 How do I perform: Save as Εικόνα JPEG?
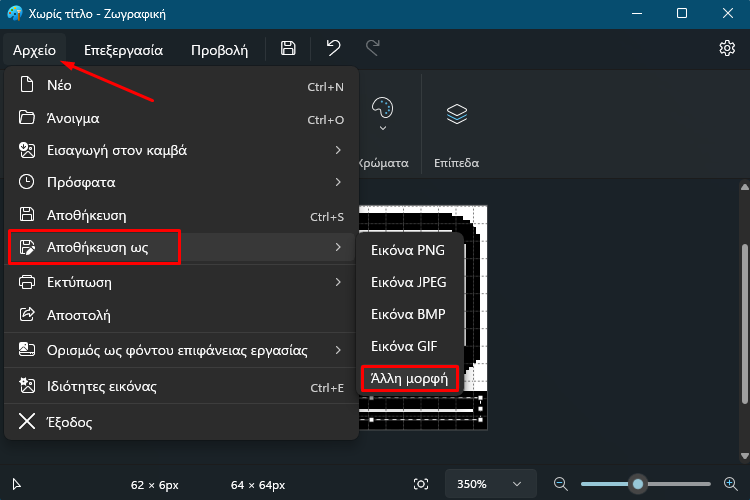pos(410,282)
